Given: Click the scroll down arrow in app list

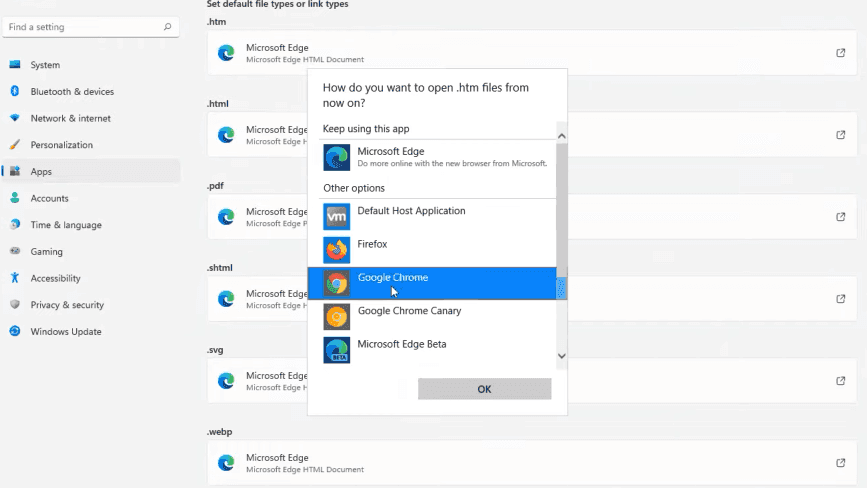Looking at the screenshot, I should tap(562, 356).
